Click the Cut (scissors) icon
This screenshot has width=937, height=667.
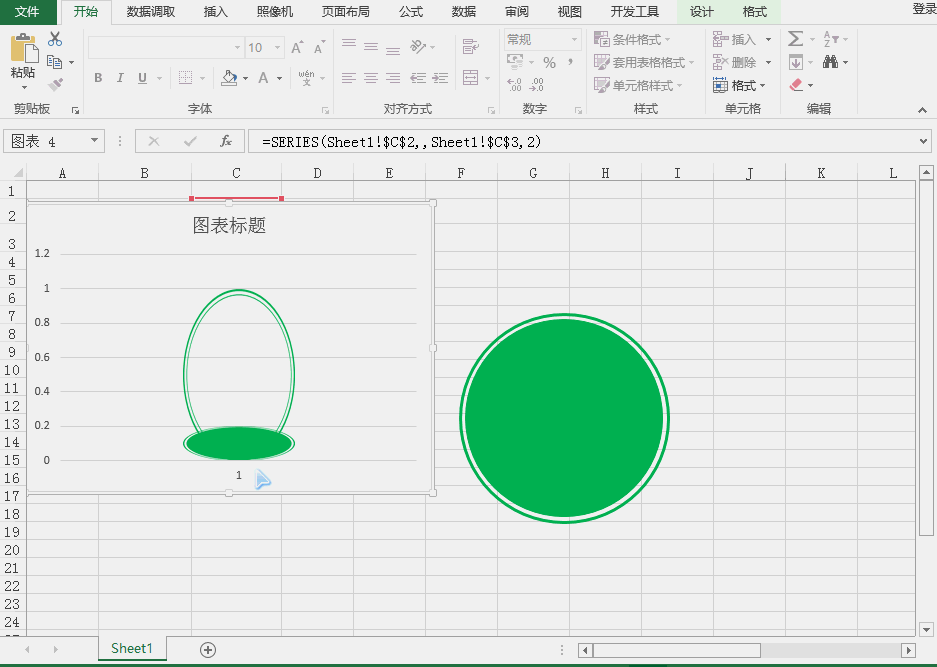[x=55, y=37]
